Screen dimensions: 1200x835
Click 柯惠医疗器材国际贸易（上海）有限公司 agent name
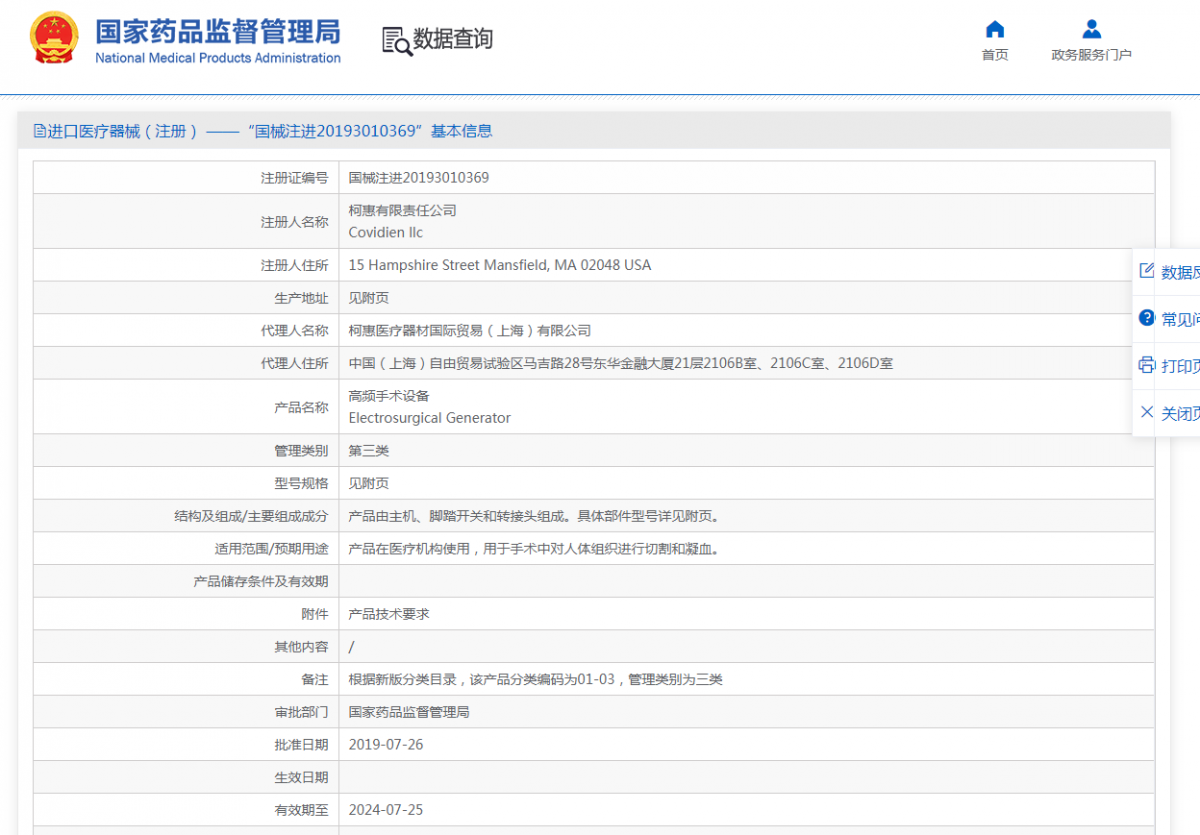pos(470,330)
